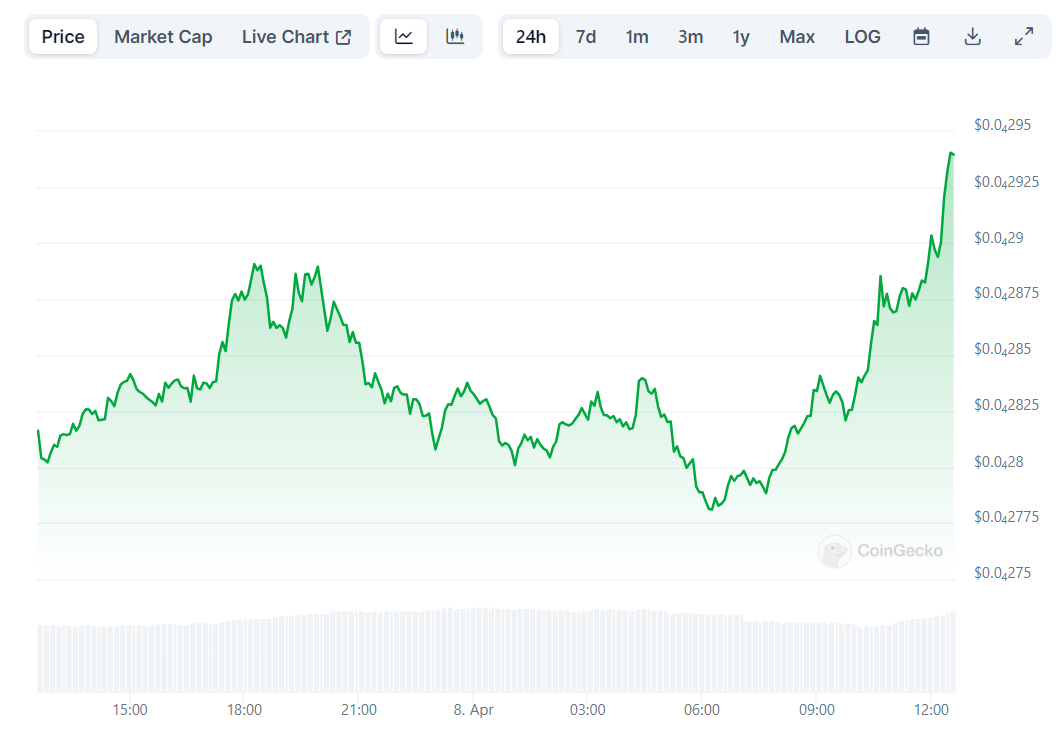View the 1y price history
This screenshot has width=1062, height=737.
(x=741, y=37)
